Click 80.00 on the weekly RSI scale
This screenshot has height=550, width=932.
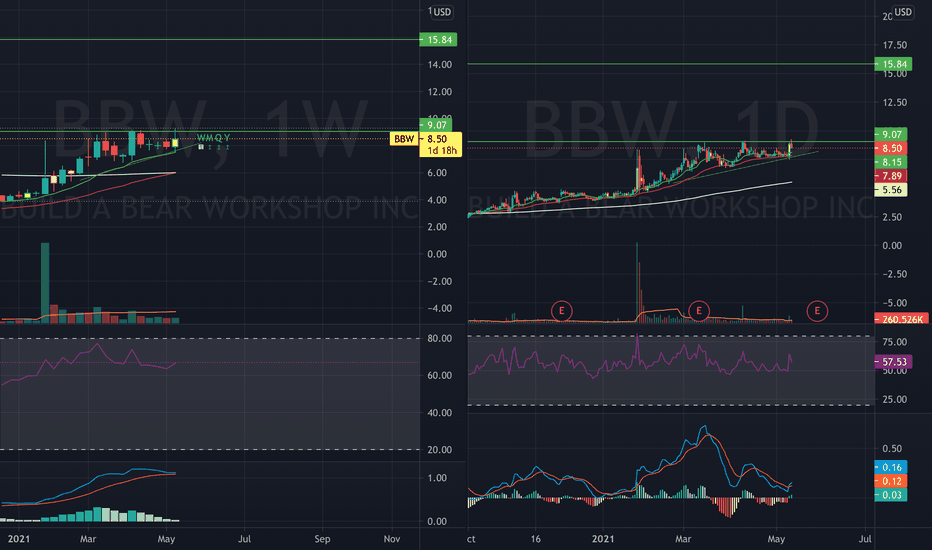439,338
